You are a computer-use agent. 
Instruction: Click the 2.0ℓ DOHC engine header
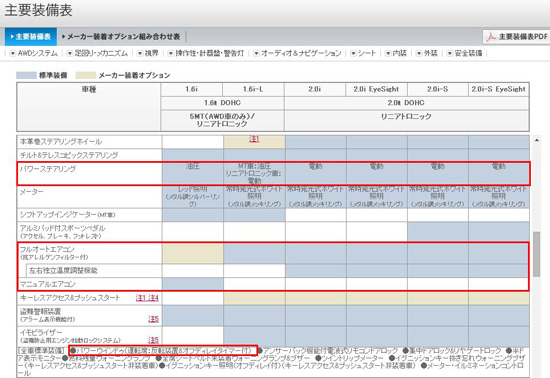pos(407,103)
